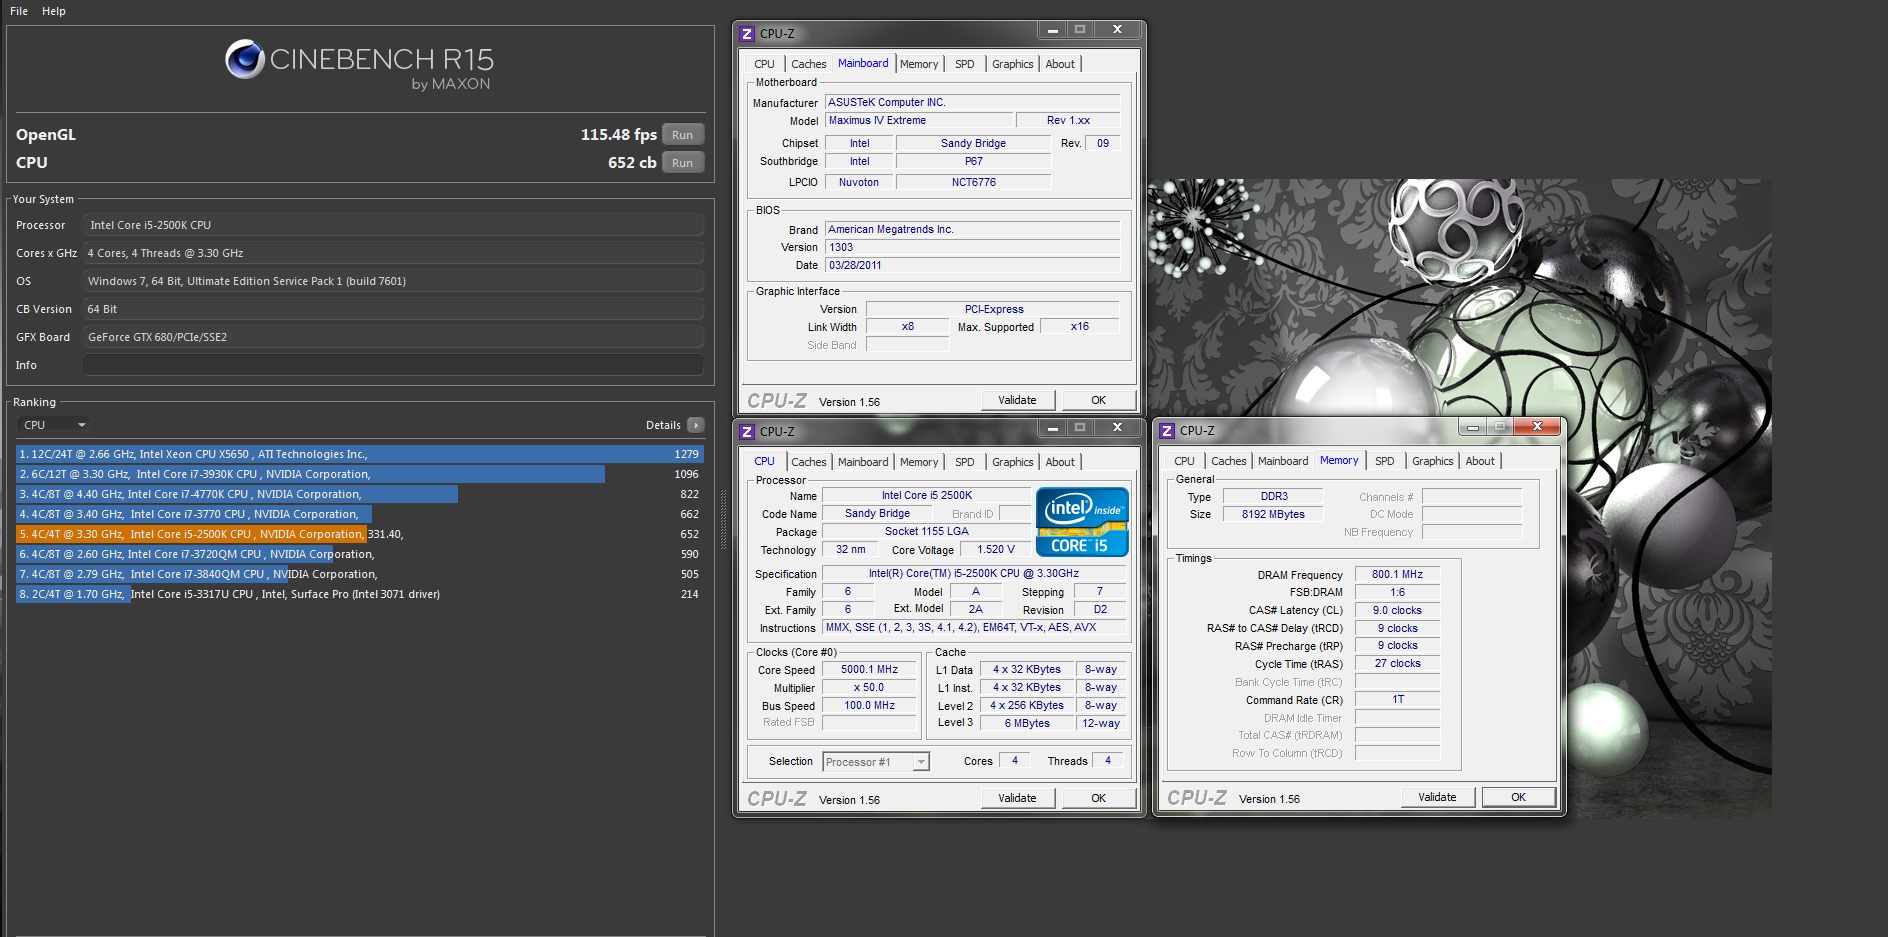Click OK in Mainboard CPU-Z window

pyautogui.click(x=1098, y=400)
